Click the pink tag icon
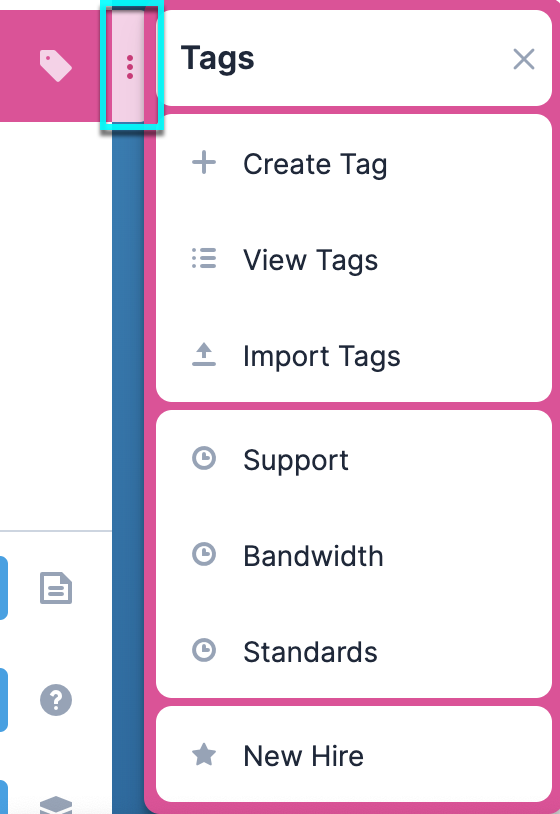This screenshot has width=560, height=814. (x=56, y=66)
